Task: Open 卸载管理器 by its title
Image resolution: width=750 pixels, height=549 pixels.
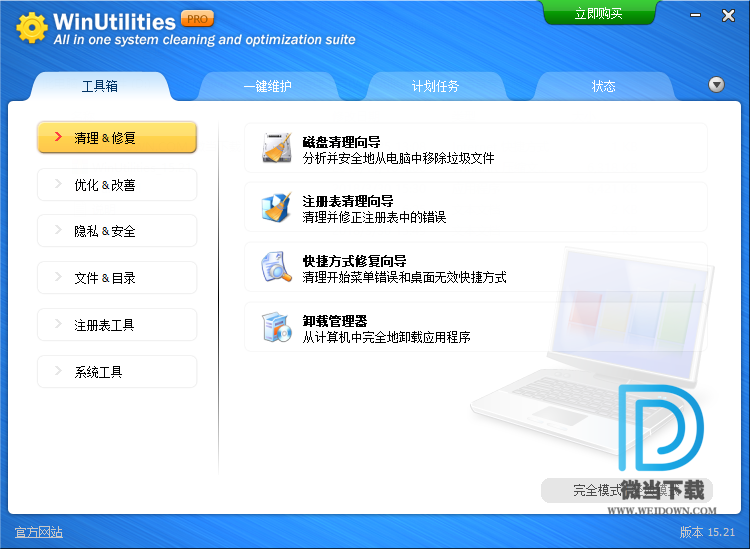Action: [x=335, y=321]
